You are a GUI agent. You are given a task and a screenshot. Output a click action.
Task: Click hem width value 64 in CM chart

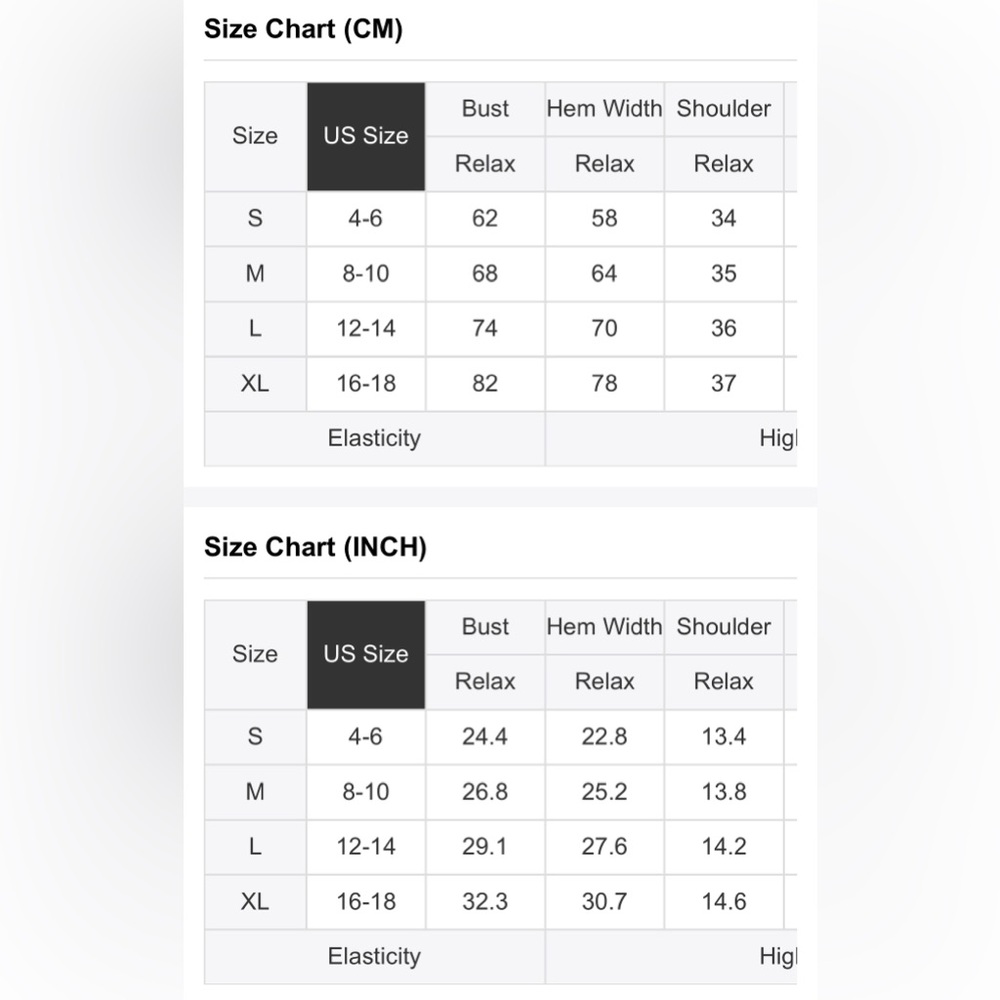click(x=605, y=274)
